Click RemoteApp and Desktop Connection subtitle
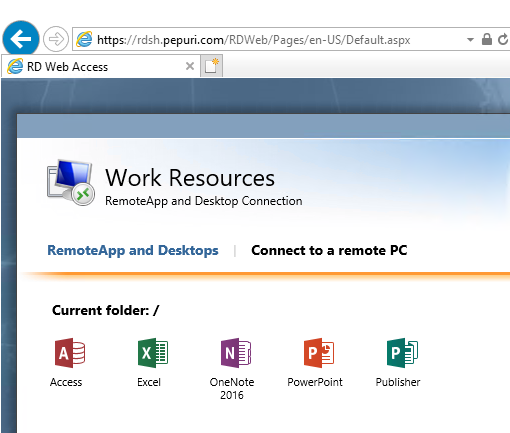This screenshot has width=510, height=433. coord(204,201)
